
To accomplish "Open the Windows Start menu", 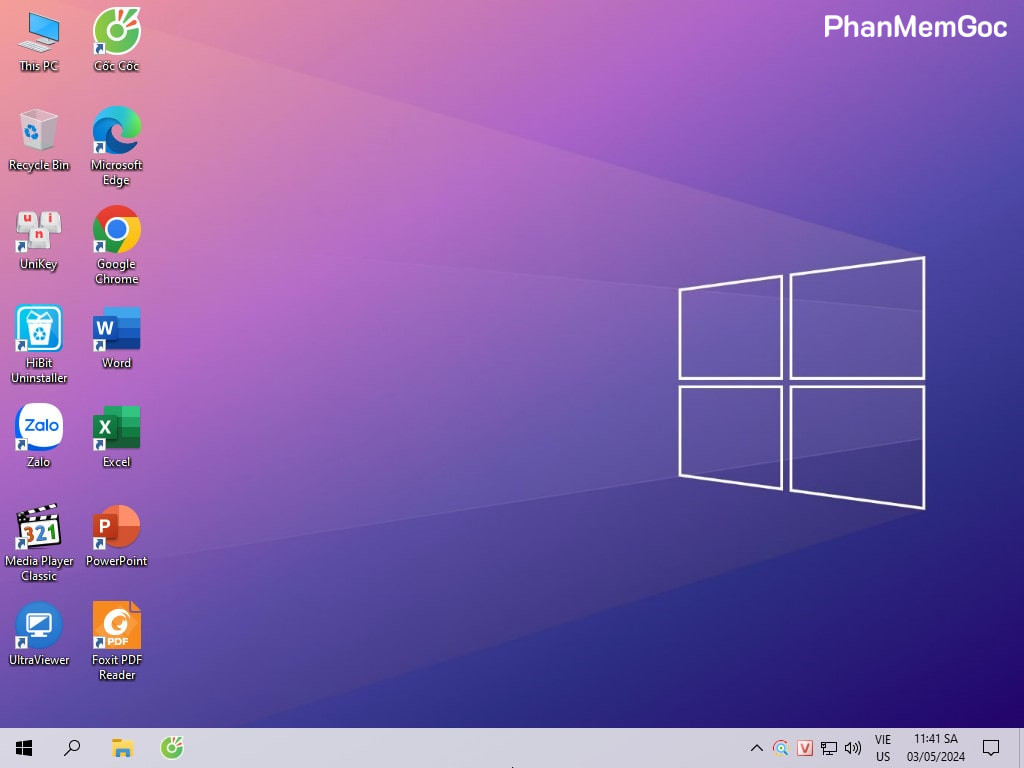I will tap(24, 747).
